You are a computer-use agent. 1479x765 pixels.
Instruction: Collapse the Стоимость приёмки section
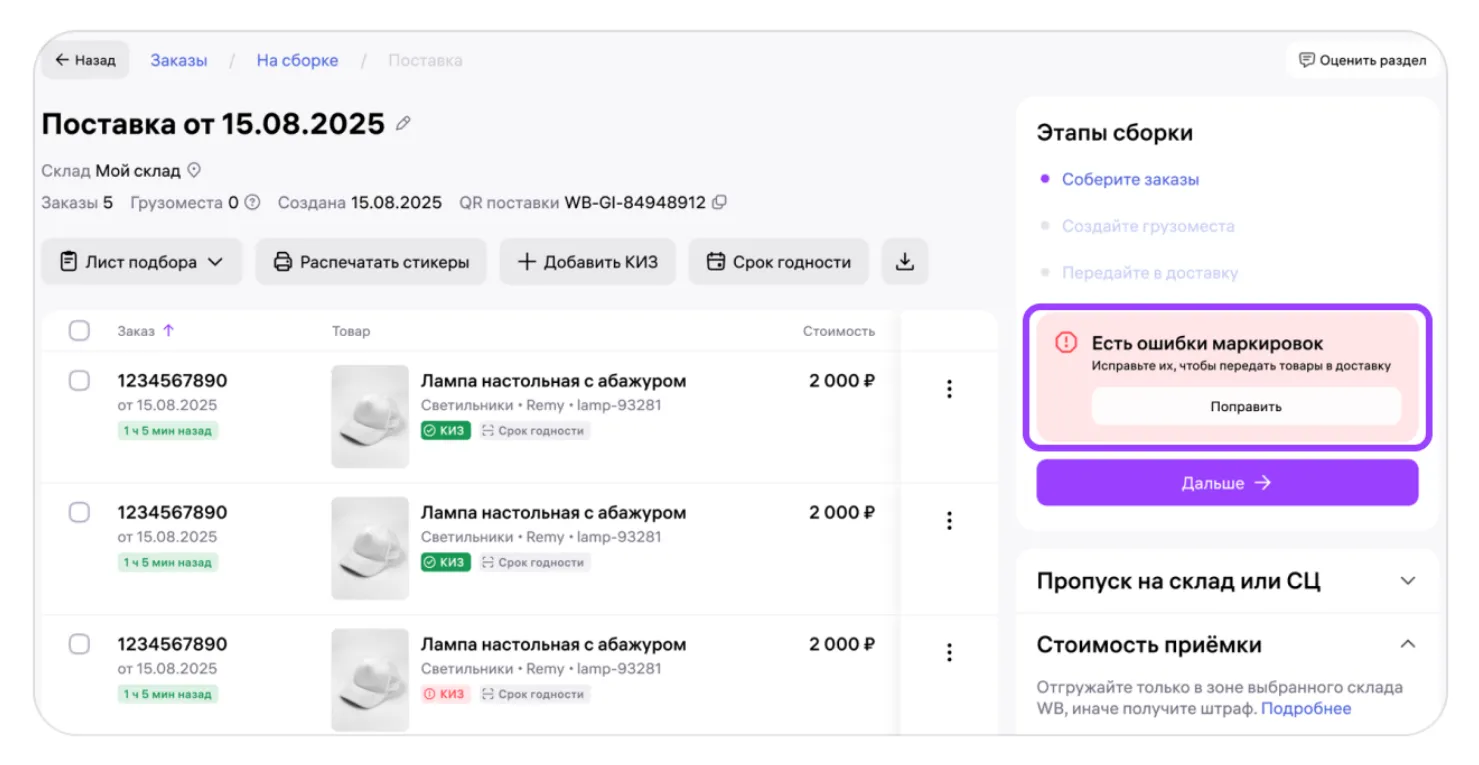coord(1408,644)
